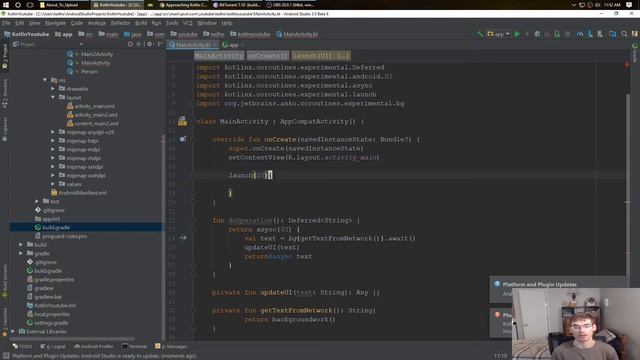640x360 pixels.
Task: Click the override gutter icon next to onCreate
Action: pos(182,139)
